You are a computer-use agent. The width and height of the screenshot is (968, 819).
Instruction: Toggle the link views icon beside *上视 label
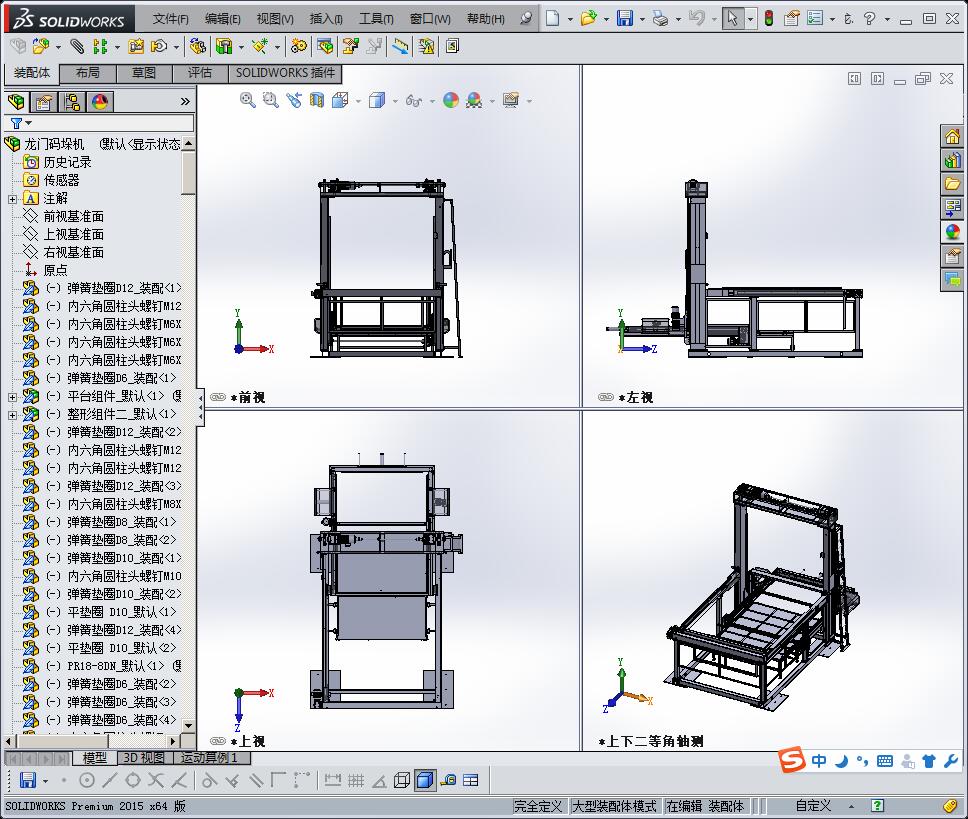coord(218,741)
